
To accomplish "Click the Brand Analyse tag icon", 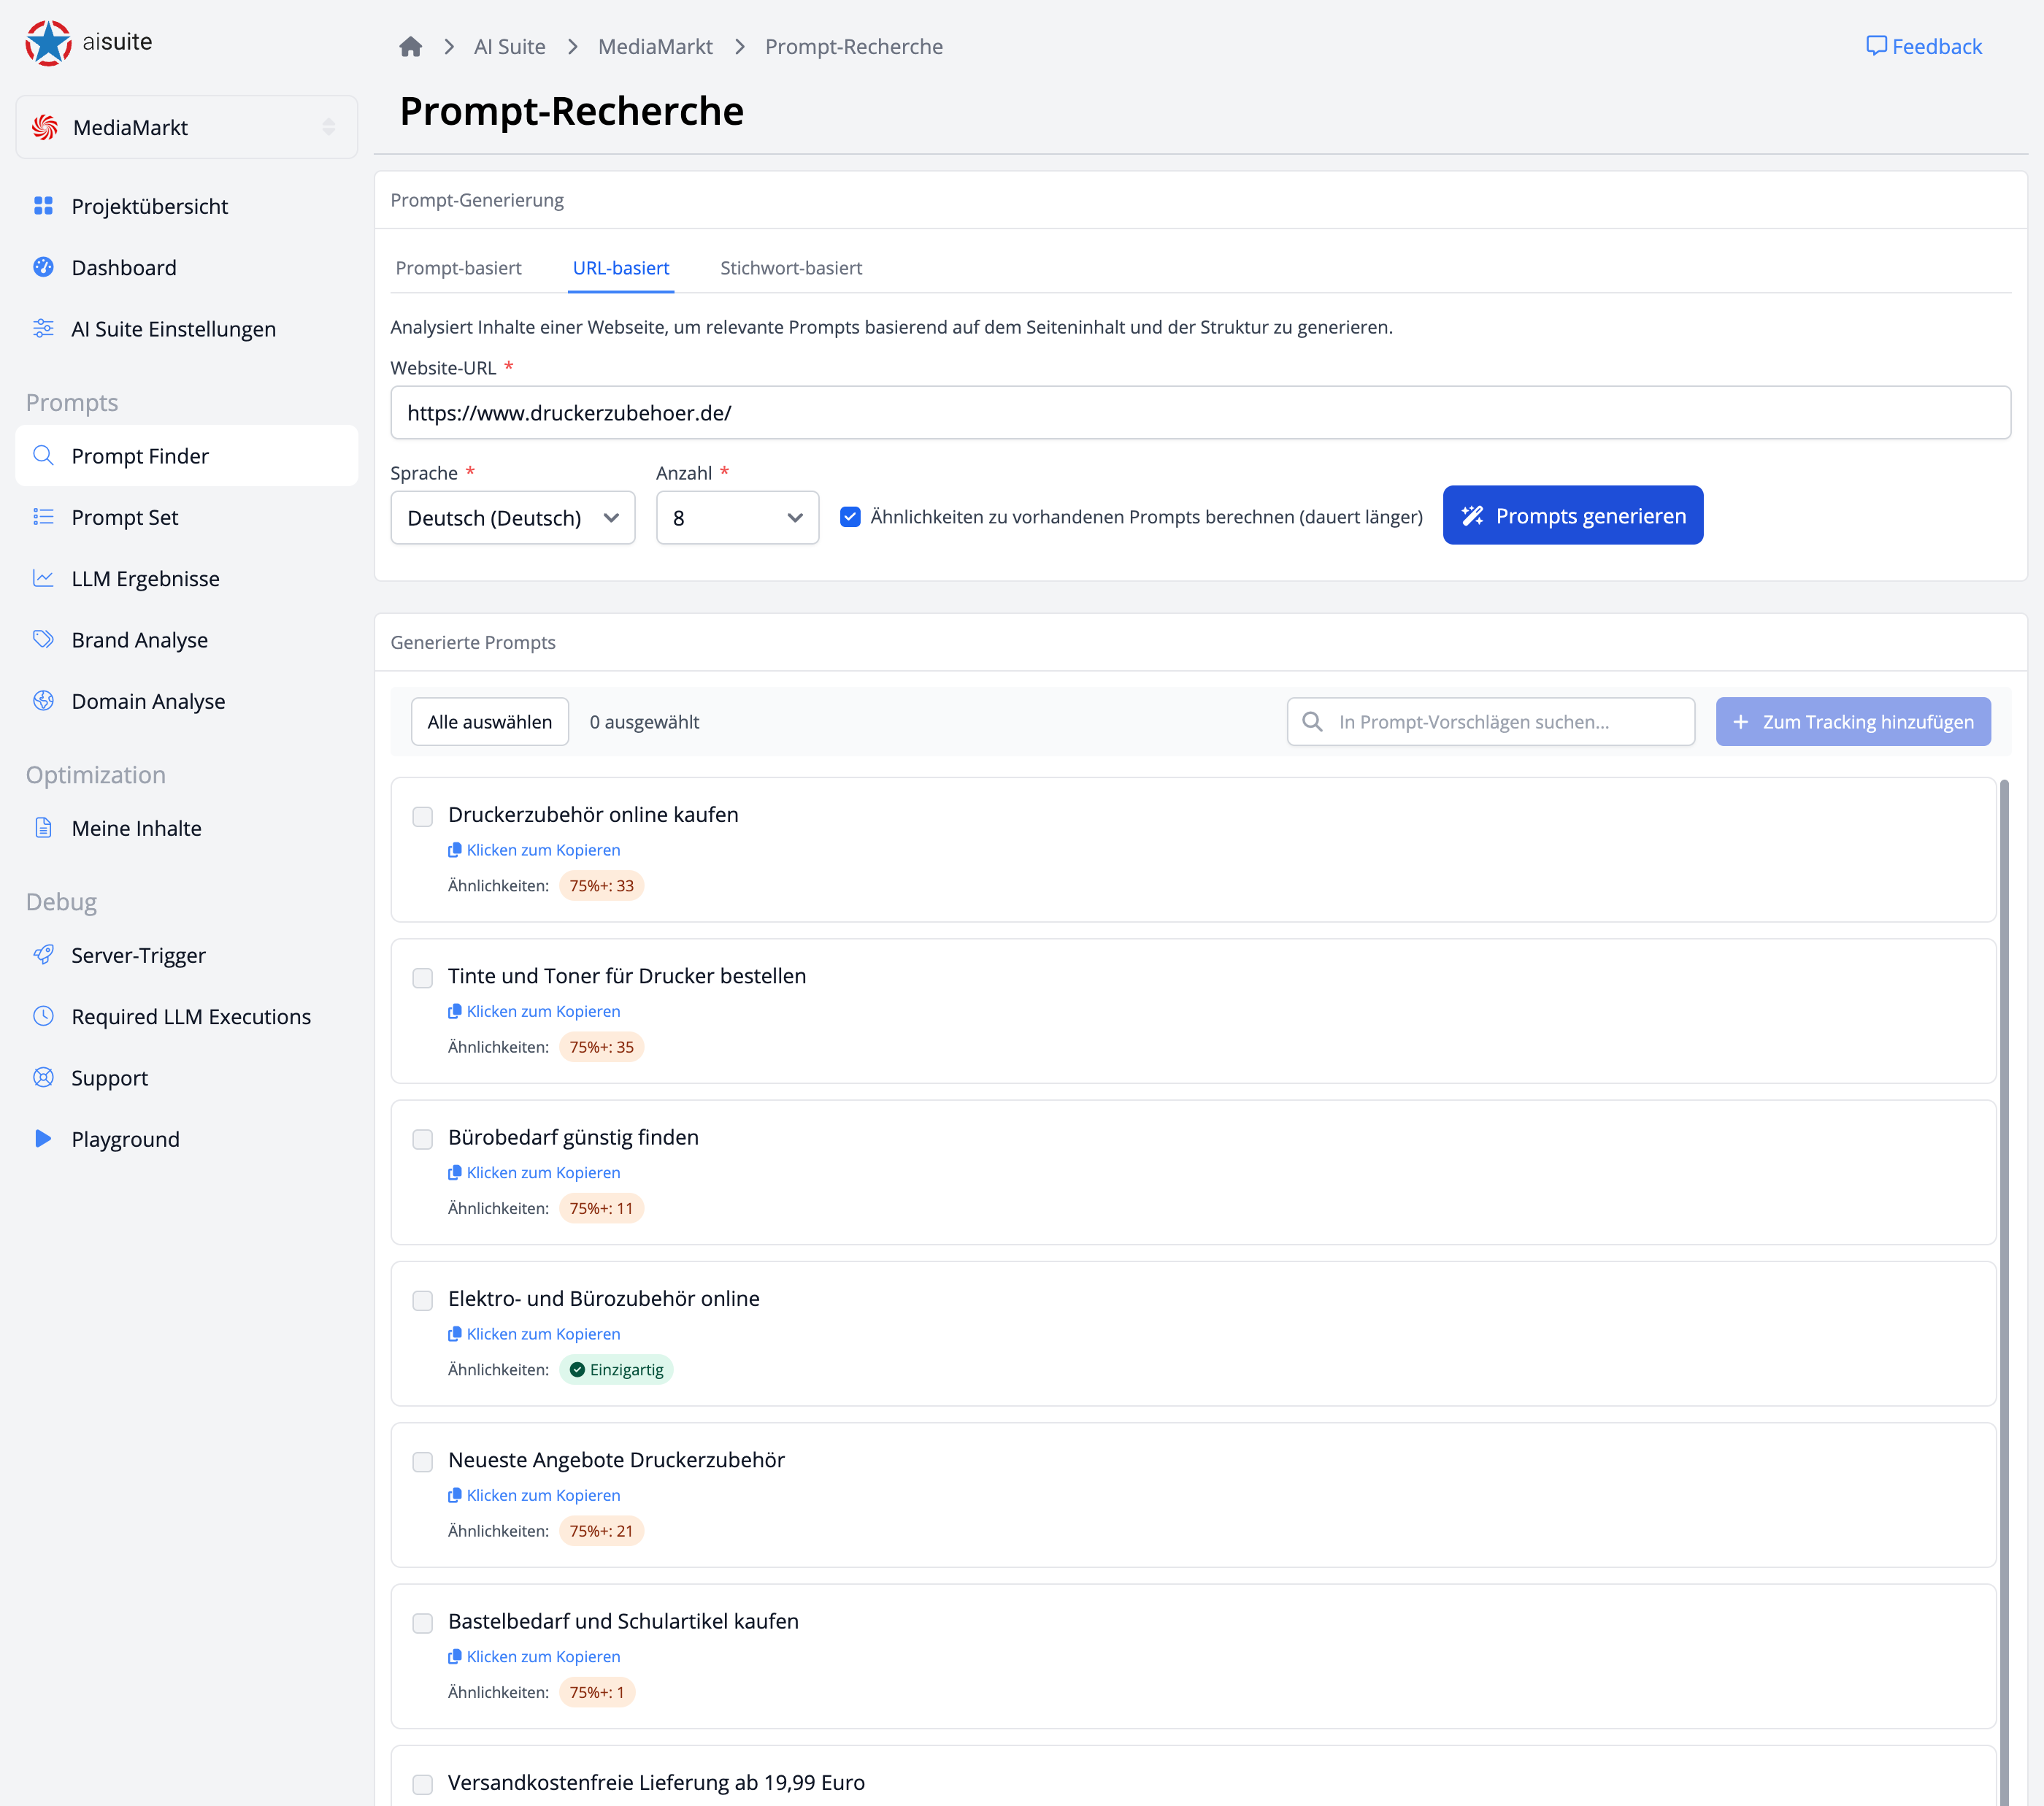I will [43, 639].
